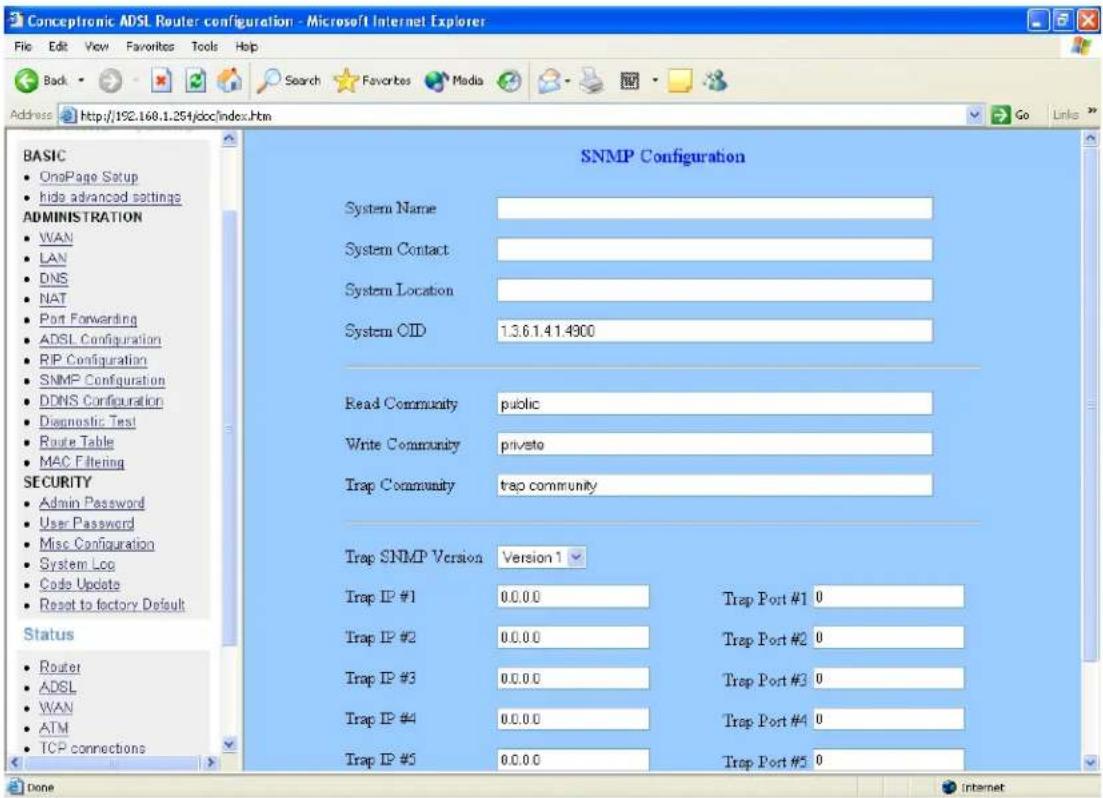Open Favorites star toolbar button
The width and height of the screenshot is (1103, 798).
(x=372, y=81)
